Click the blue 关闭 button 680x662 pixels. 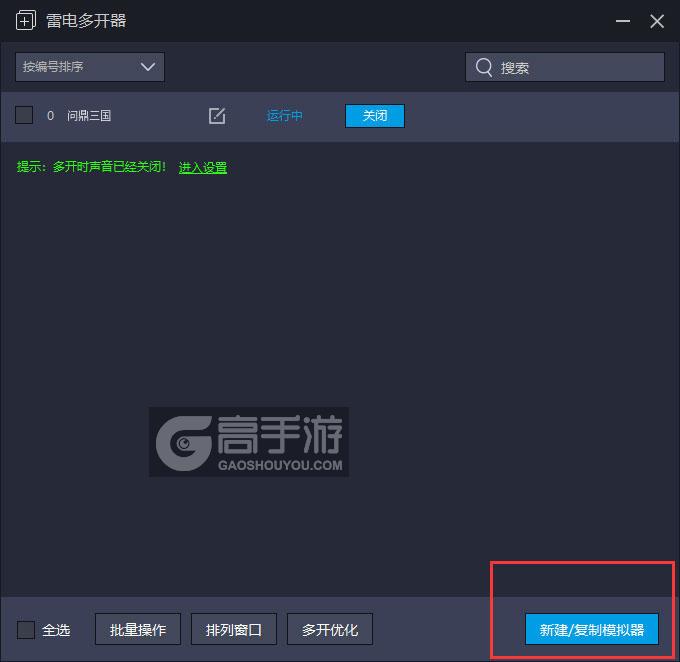click(x=375, y=116)
